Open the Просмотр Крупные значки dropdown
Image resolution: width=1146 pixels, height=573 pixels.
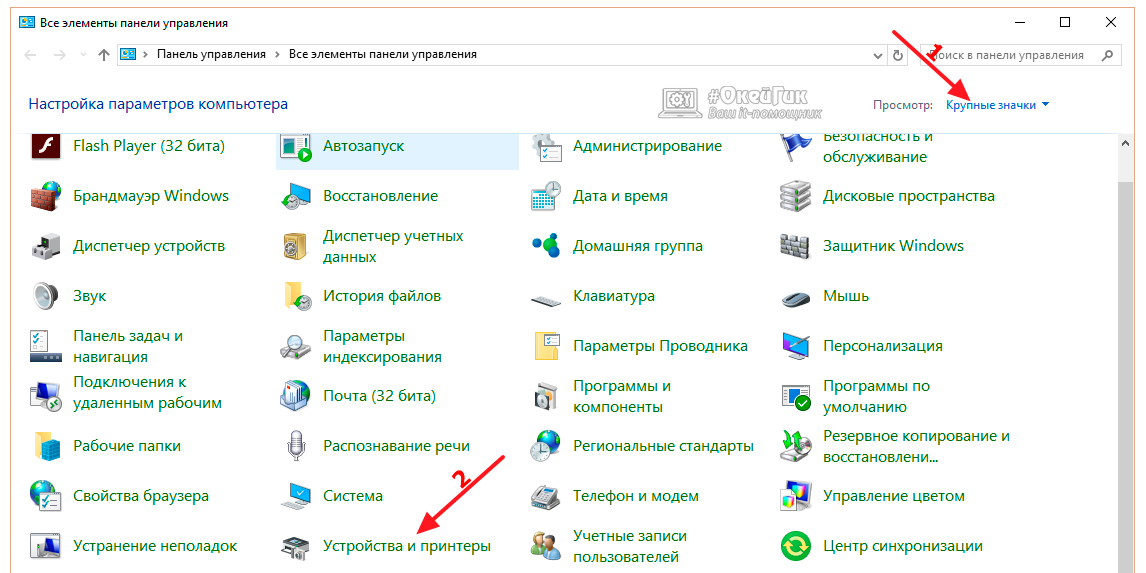[998, 105]
